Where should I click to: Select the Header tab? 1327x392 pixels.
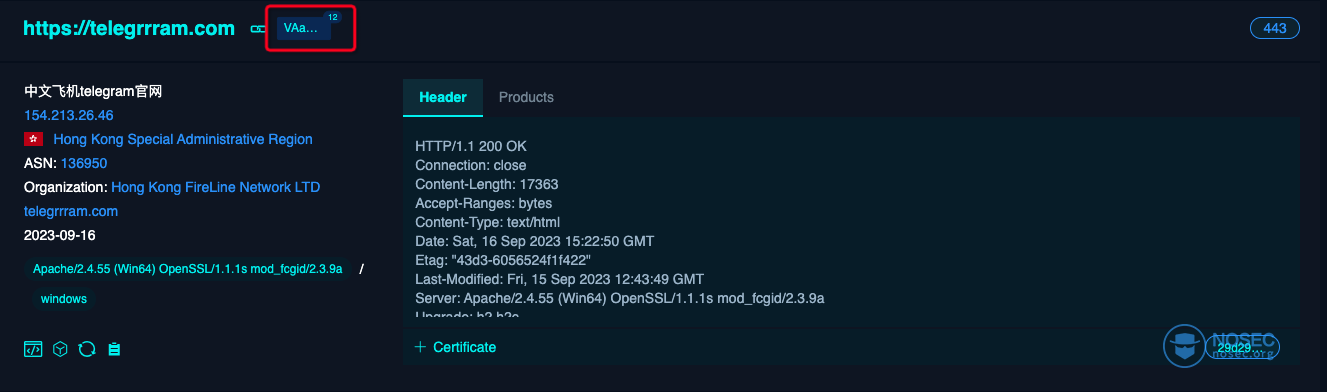tap(443, 97)
